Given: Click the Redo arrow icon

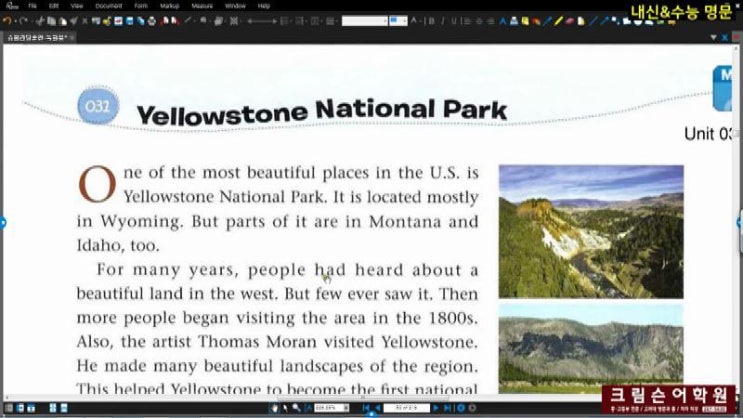Looking at the screenshot, I should tap(23, 21).
